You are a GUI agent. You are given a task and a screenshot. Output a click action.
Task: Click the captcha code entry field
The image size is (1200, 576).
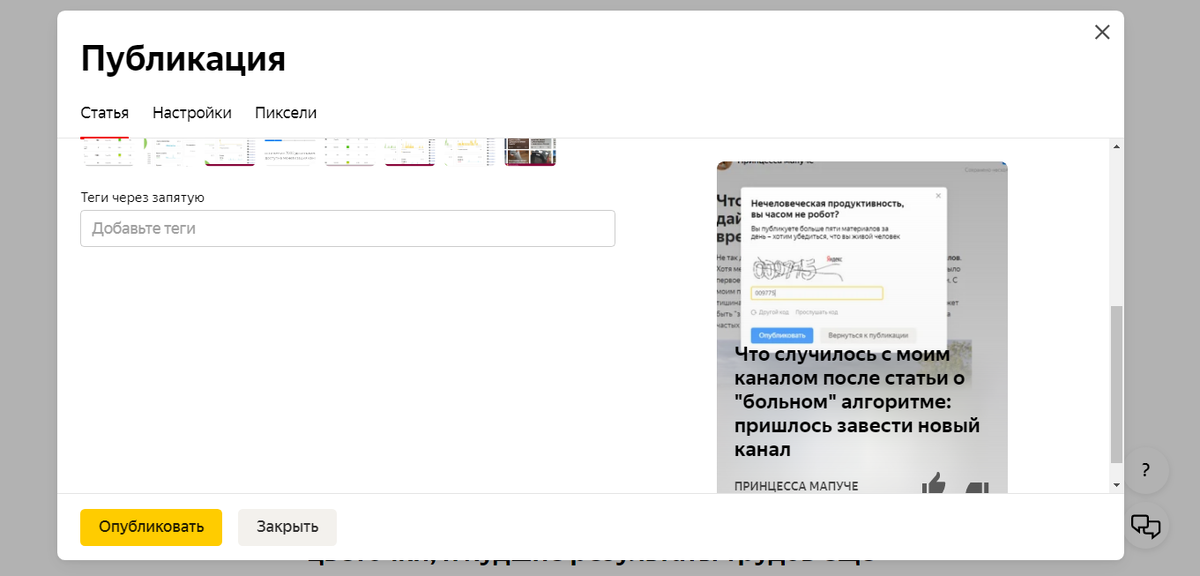[815, 292]
